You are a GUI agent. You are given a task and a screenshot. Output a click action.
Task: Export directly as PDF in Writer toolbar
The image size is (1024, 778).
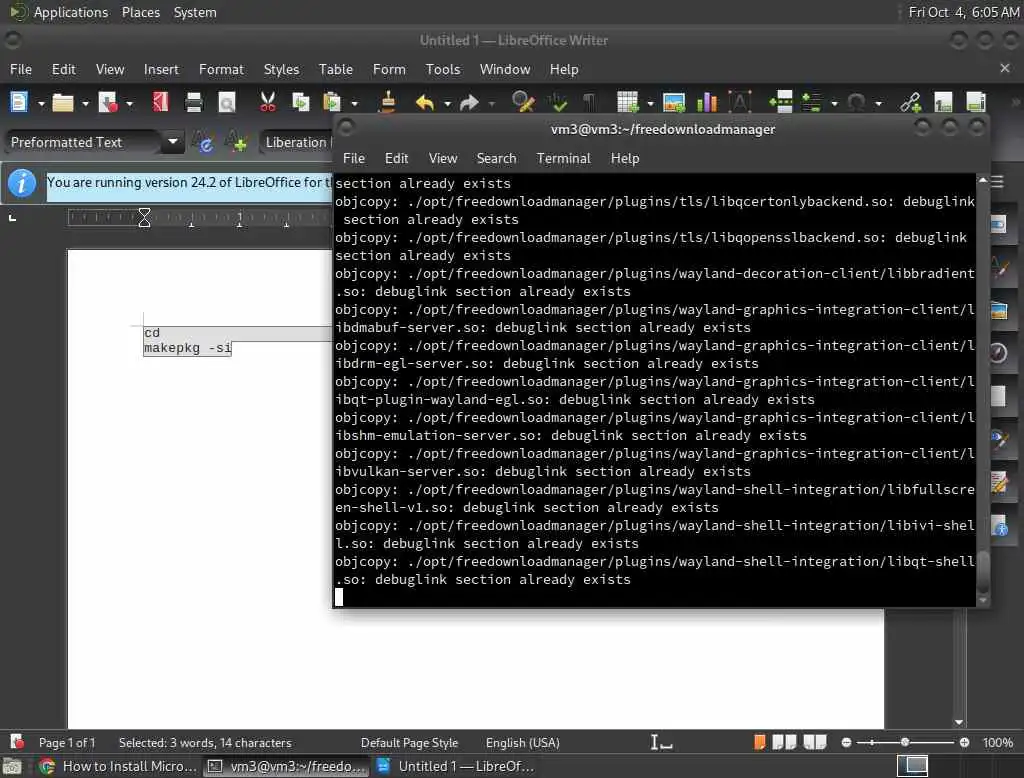160,102
